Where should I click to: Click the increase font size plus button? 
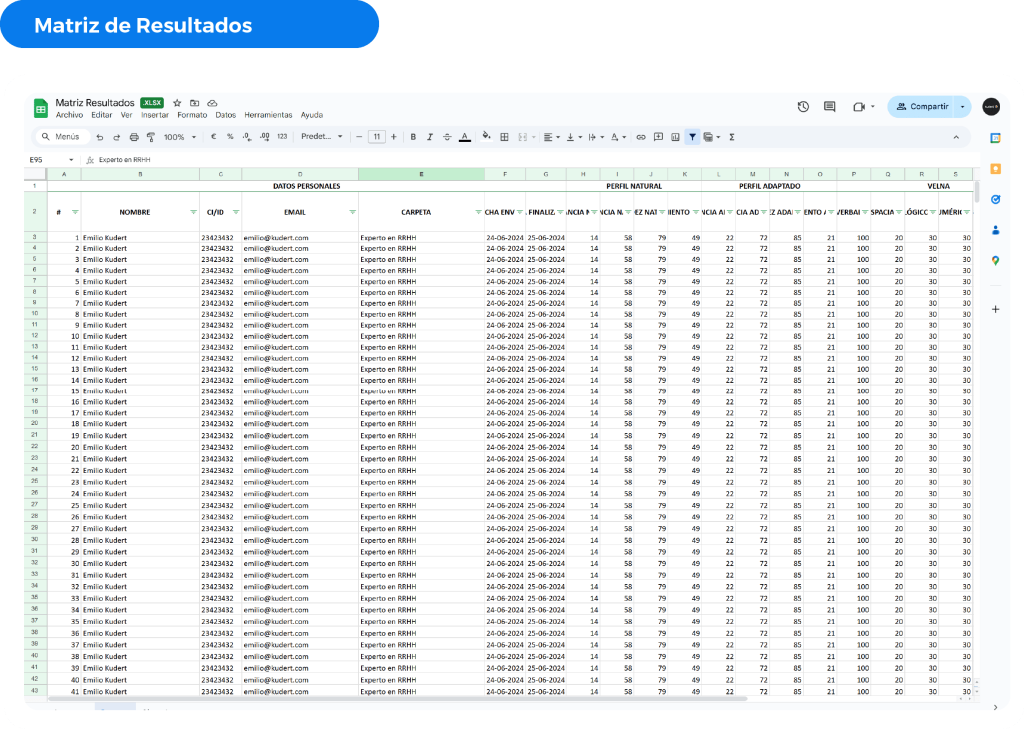[394, 137]
